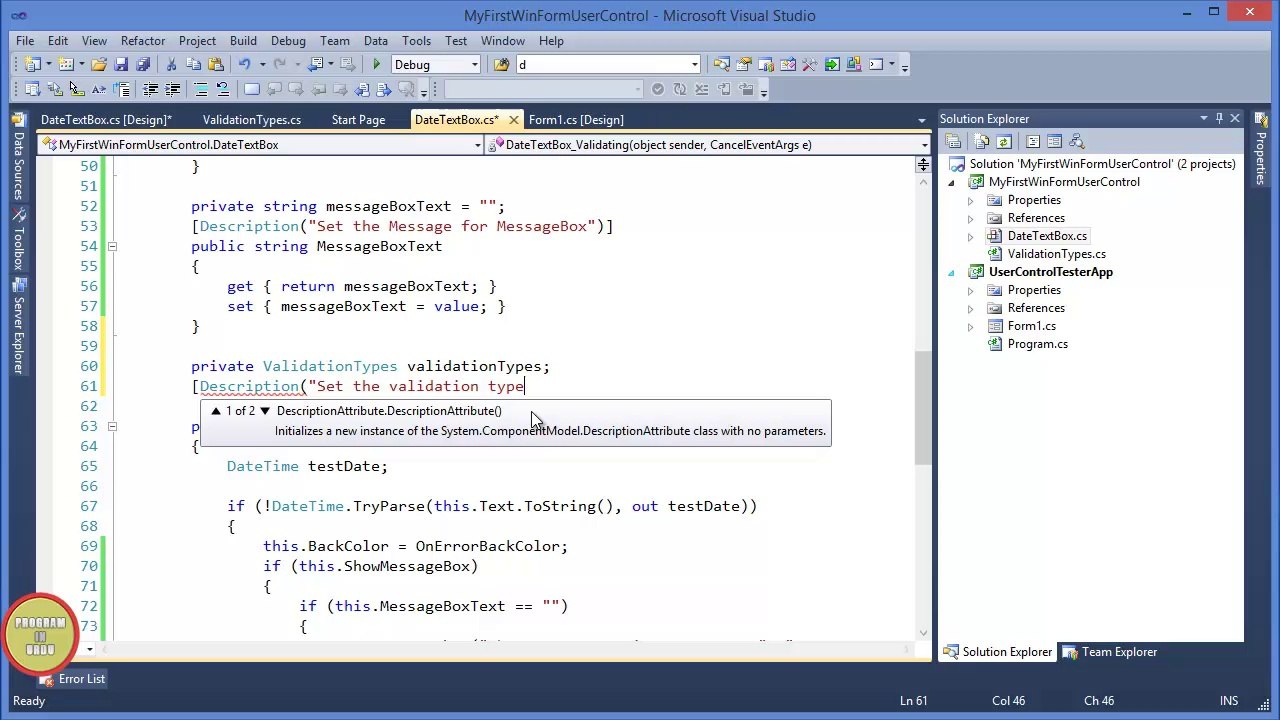The height and width of the screenshot is (720, 1280).
Task: Click View Code icon in Solution Explorer
Action: coord(1033,142)
